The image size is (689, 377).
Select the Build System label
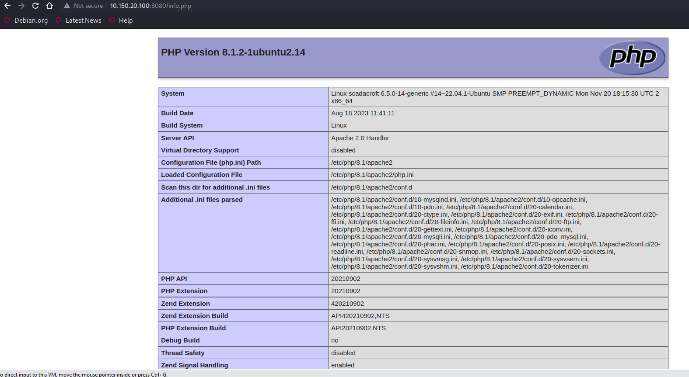coord(181,125)
